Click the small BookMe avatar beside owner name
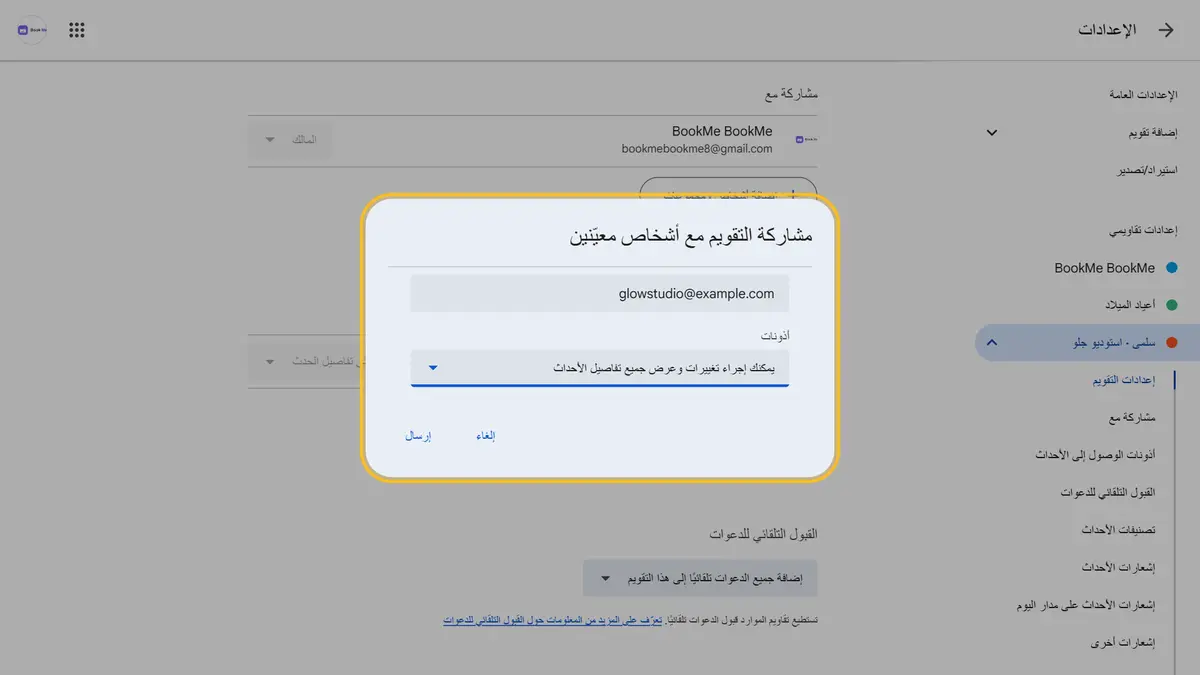The width and height of the screenshot is (1200, 675). [x=806, y=140]
